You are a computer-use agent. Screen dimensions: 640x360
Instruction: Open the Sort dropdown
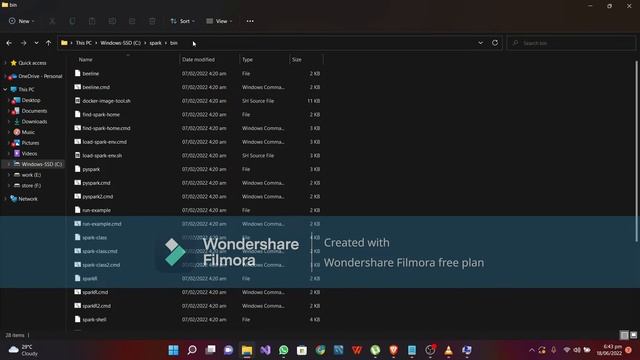tap(182, 21)
